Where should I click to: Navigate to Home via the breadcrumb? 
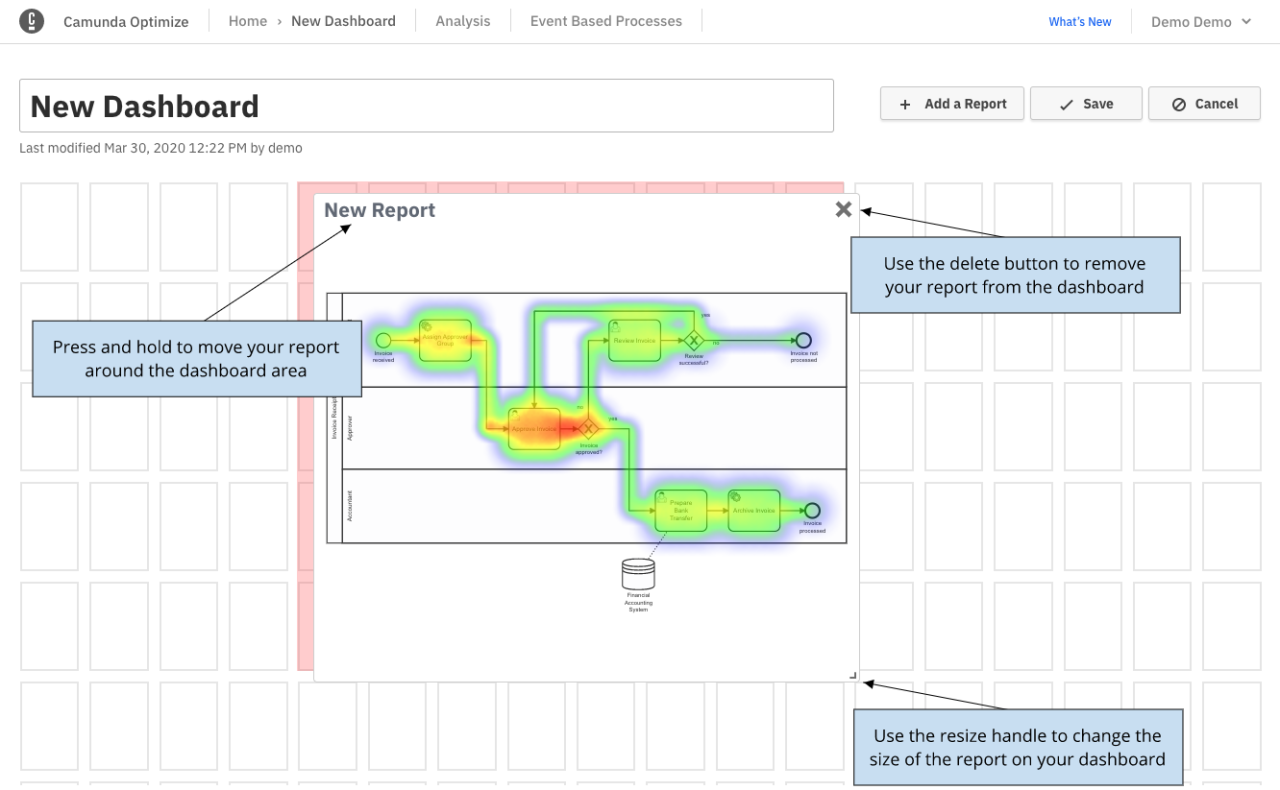coord(247,20)
